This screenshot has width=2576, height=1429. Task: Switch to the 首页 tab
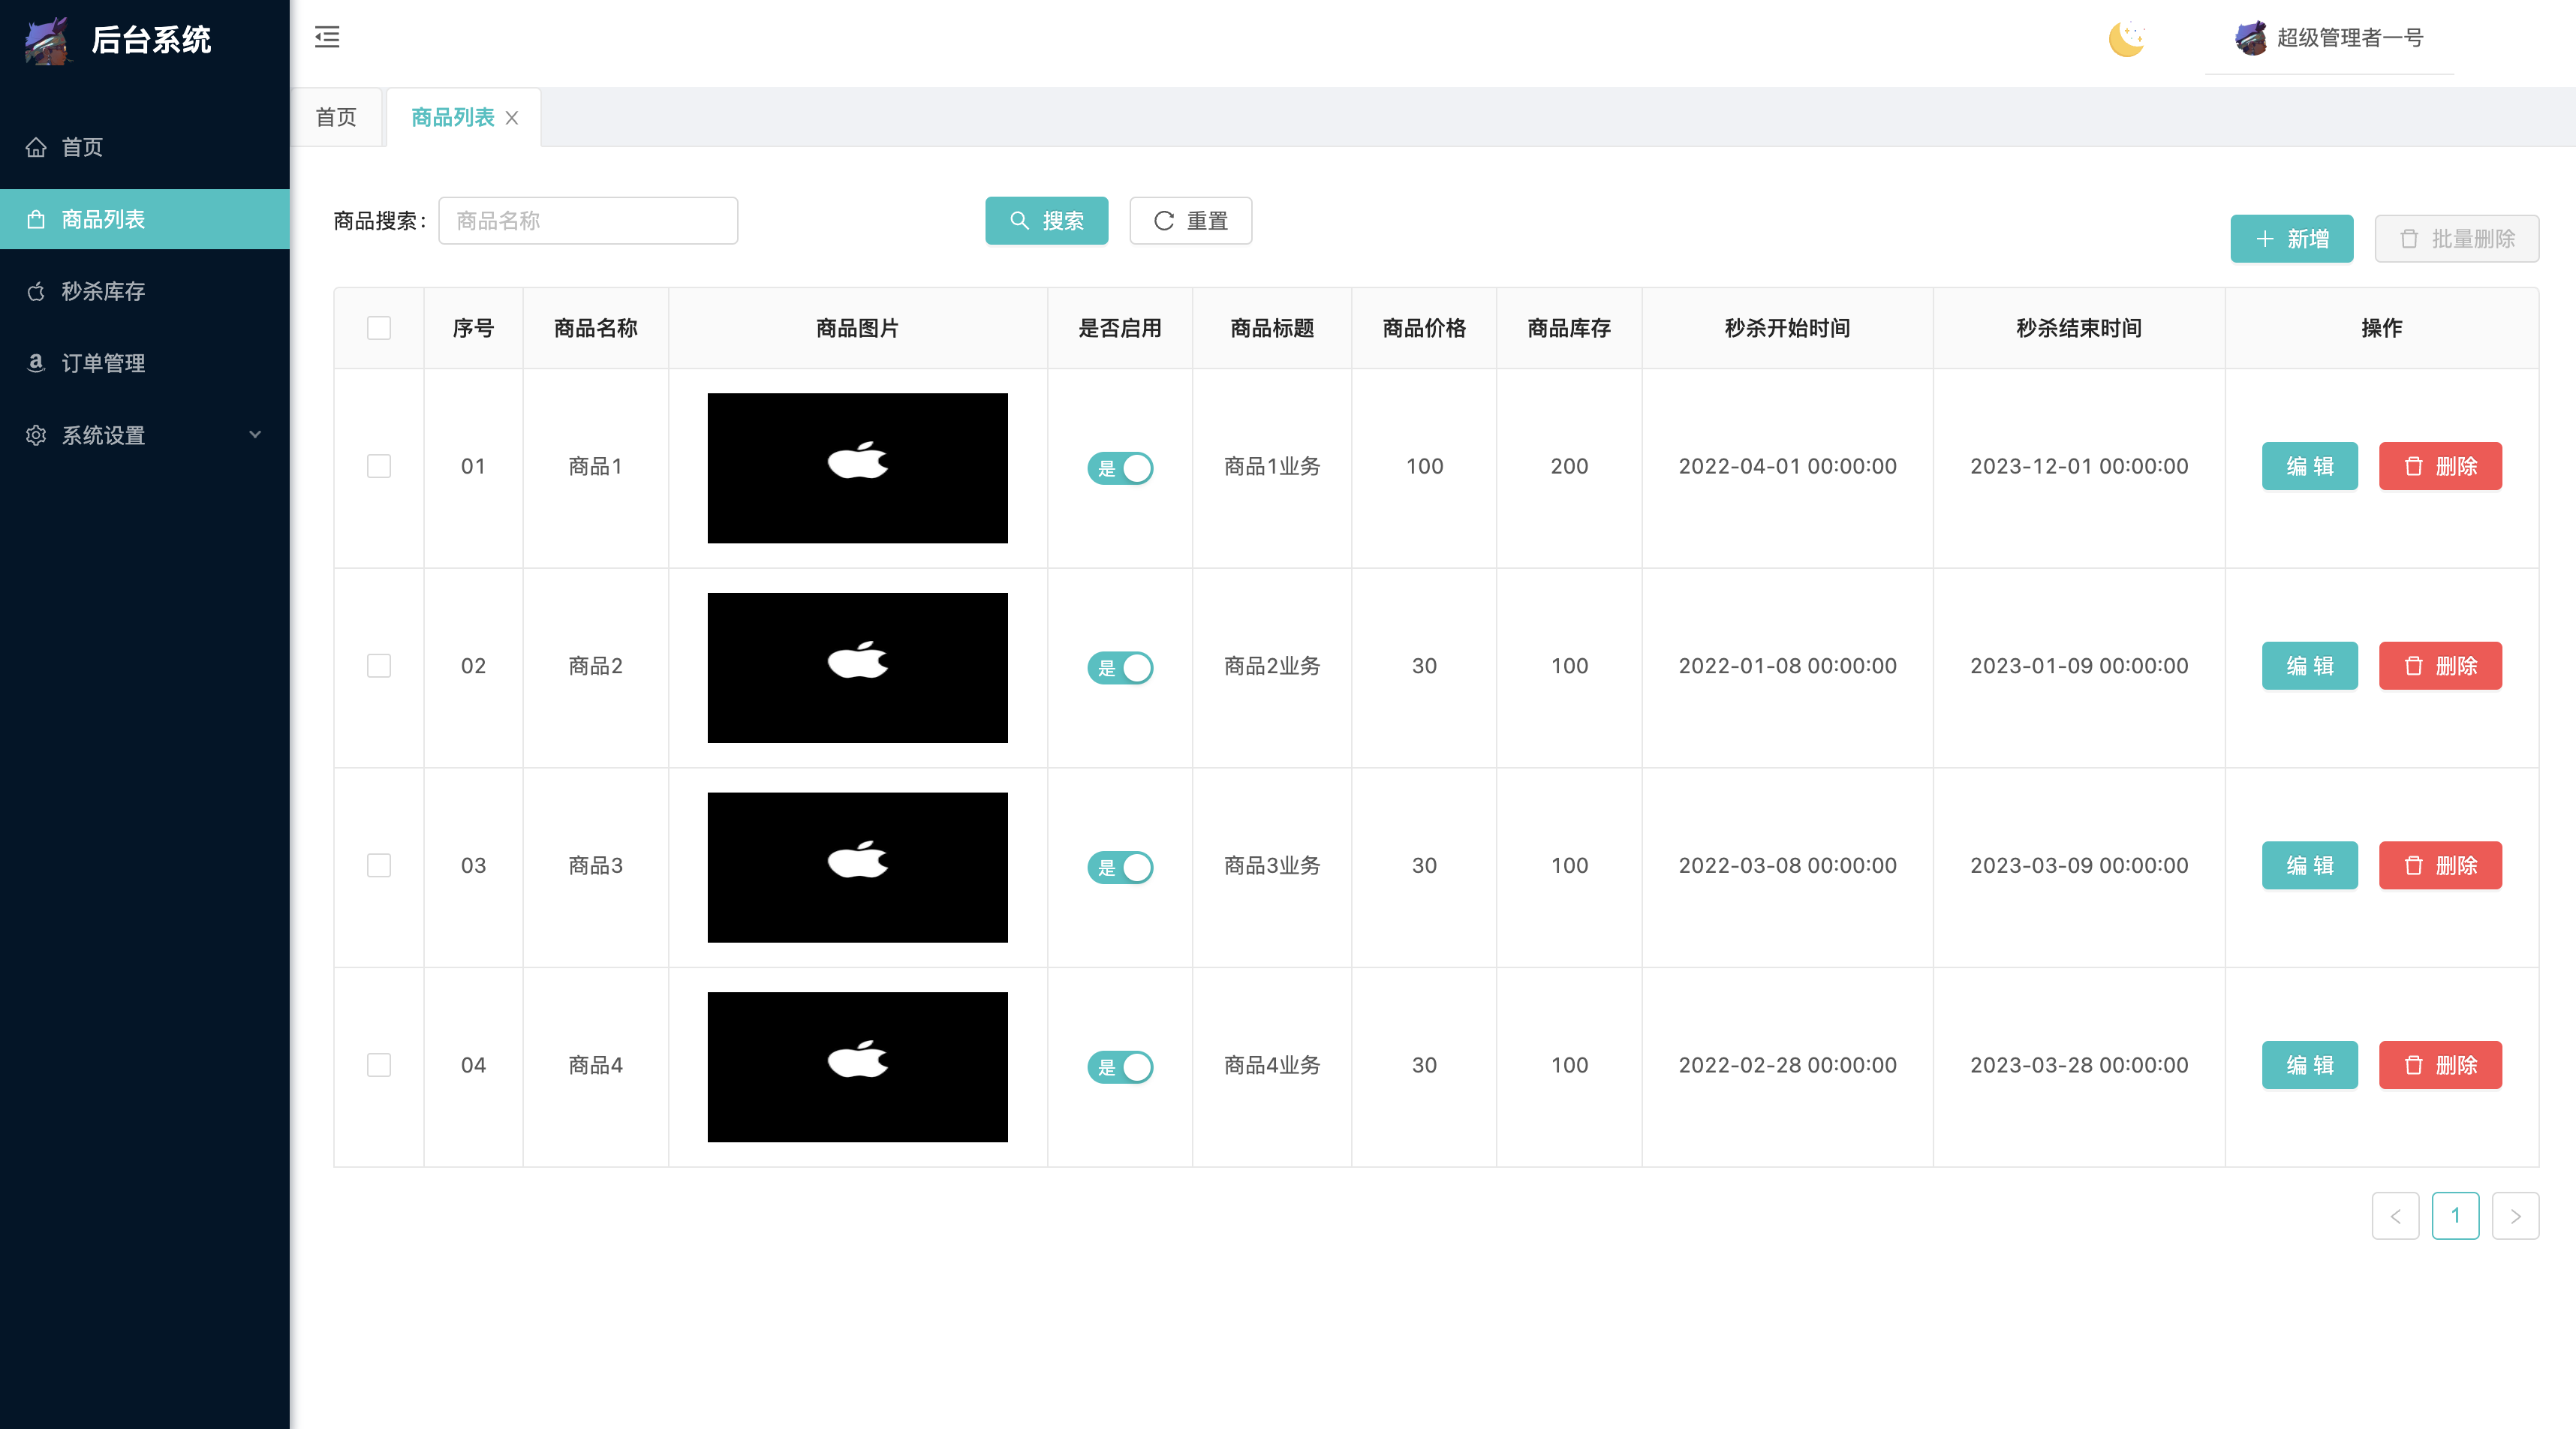pyautogui.click(x=336, y=117)
